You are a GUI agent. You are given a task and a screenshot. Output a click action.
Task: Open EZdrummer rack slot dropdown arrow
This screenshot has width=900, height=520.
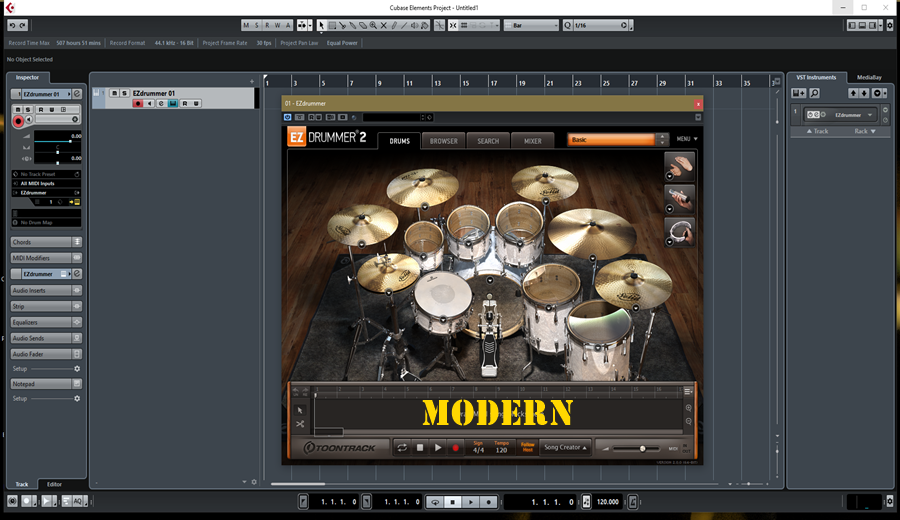point(870,115)
